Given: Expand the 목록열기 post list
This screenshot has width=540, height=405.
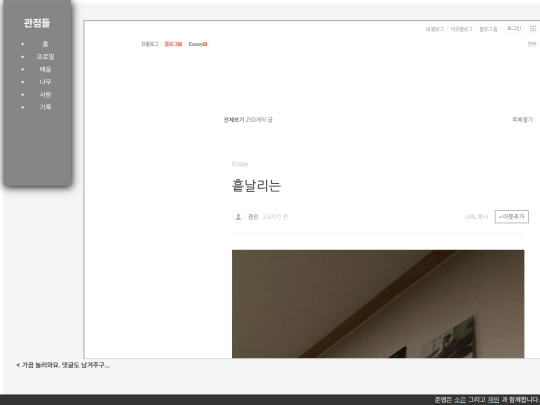Looking at the screenshot, I should (x=522, y=120).
